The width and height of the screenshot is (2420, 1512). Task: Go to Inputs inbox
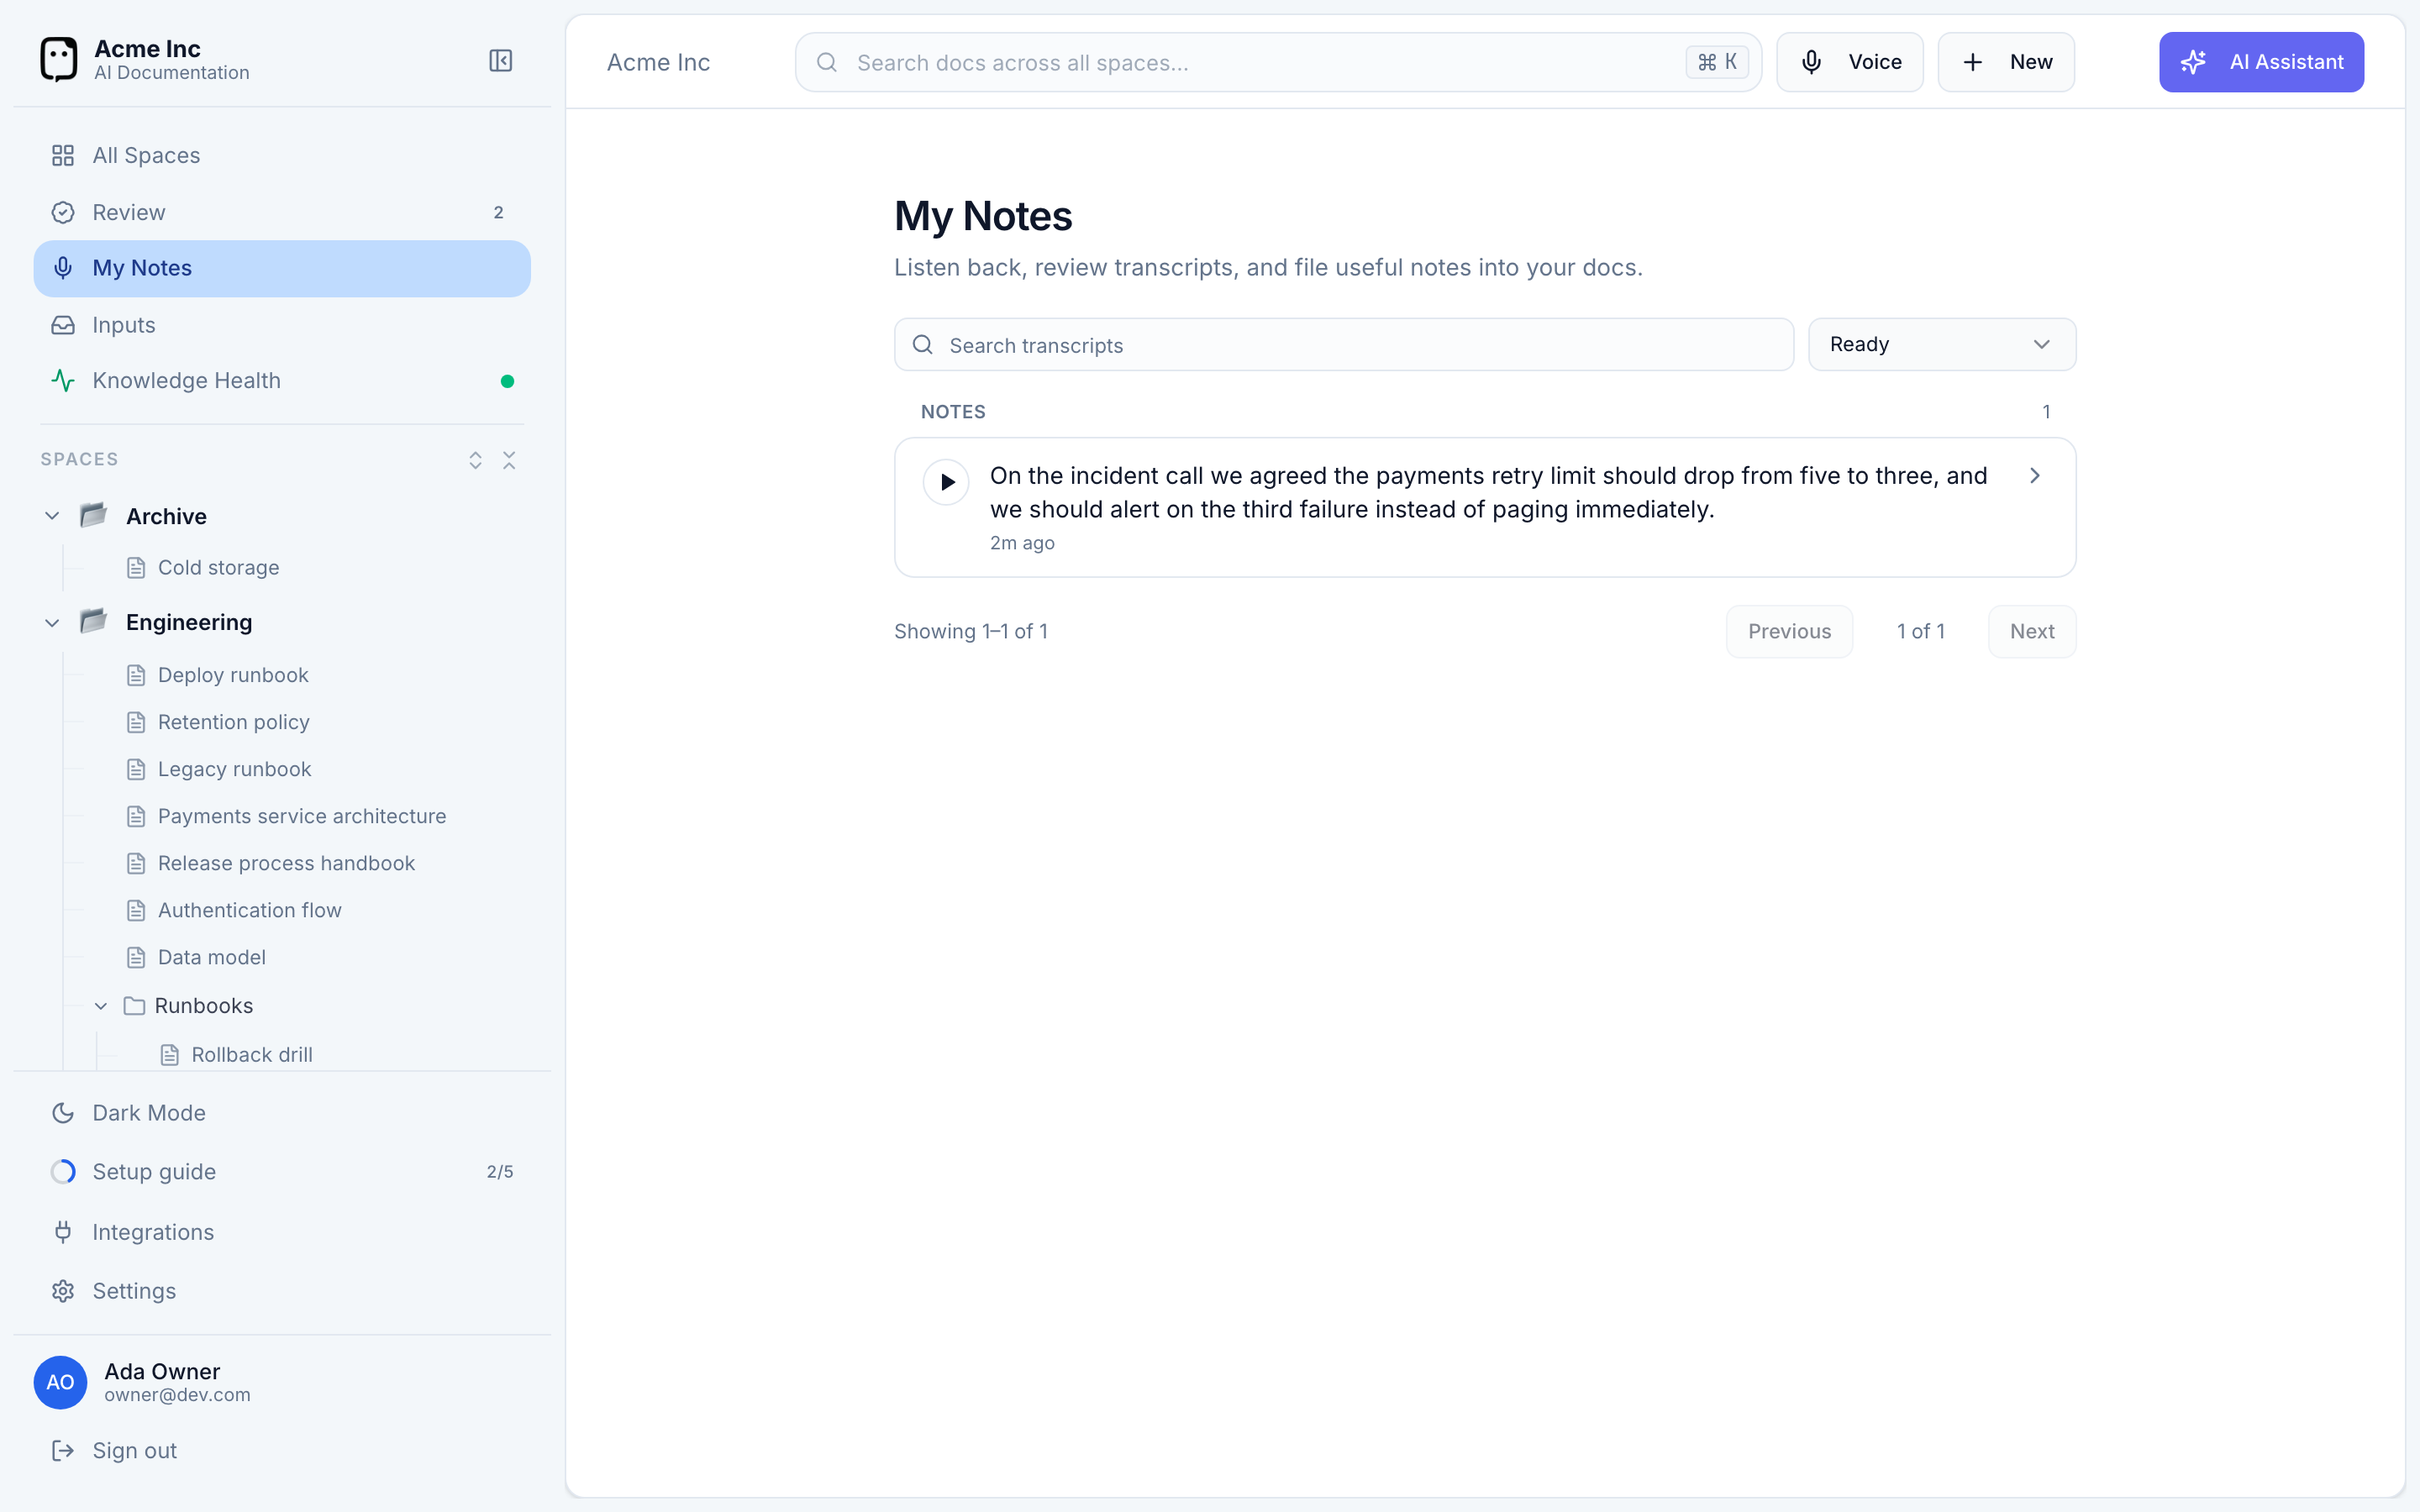click(281, 325)
